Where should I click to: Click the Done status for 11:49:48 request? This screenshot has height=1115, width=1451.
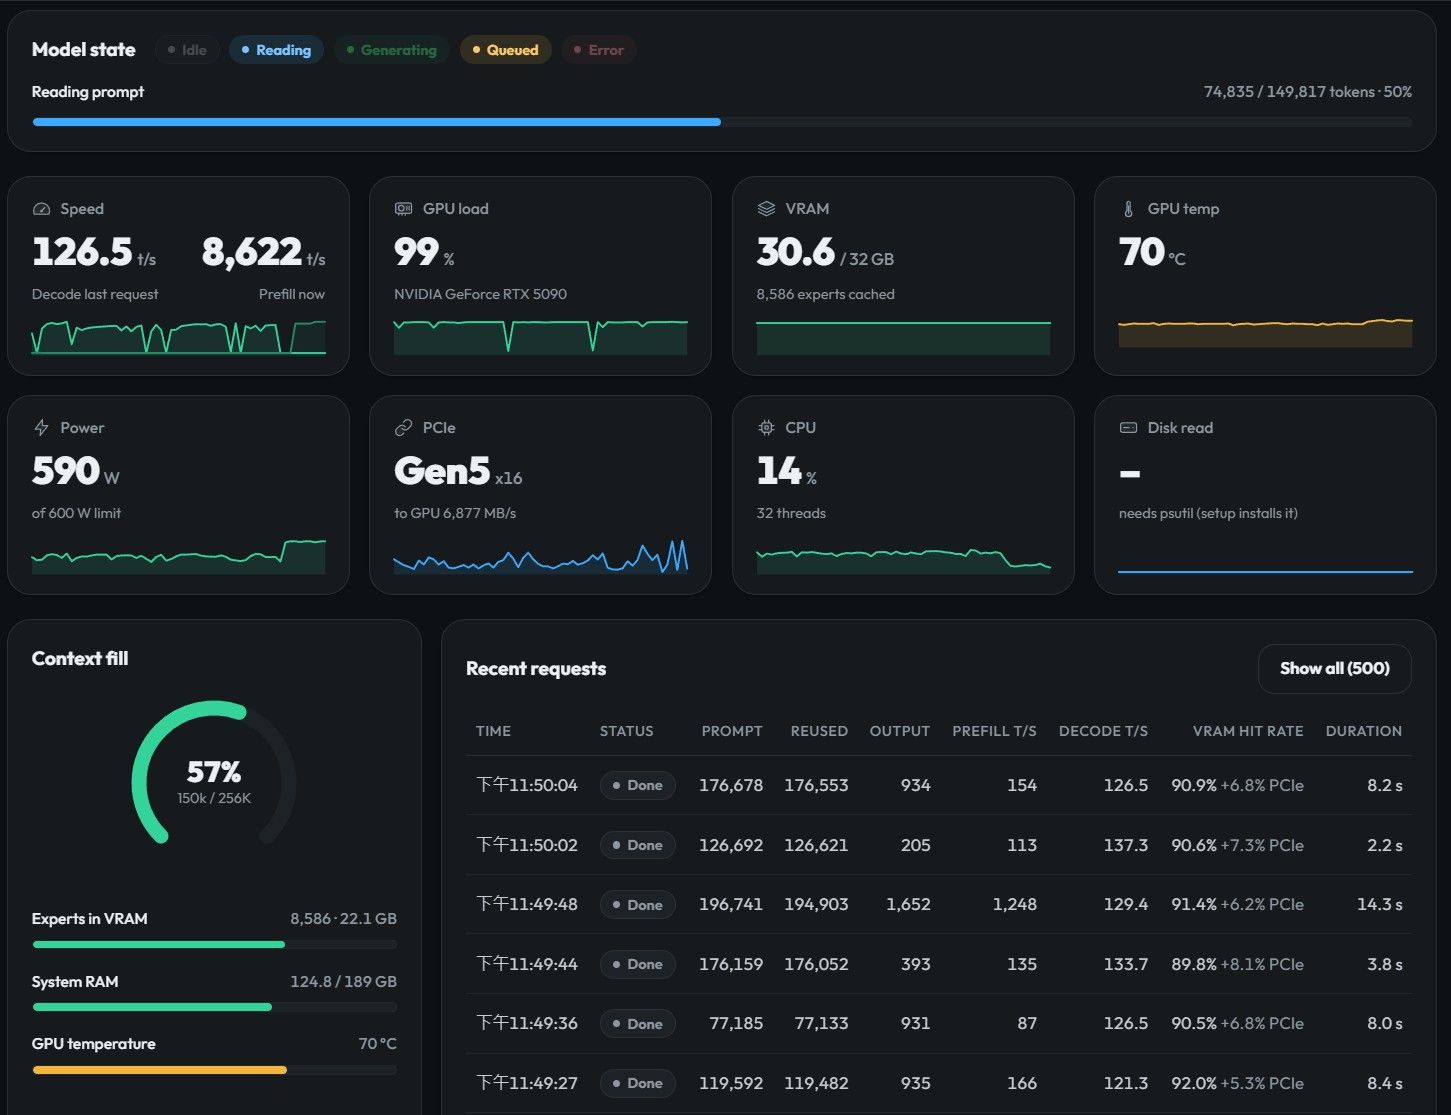(638, 904)
